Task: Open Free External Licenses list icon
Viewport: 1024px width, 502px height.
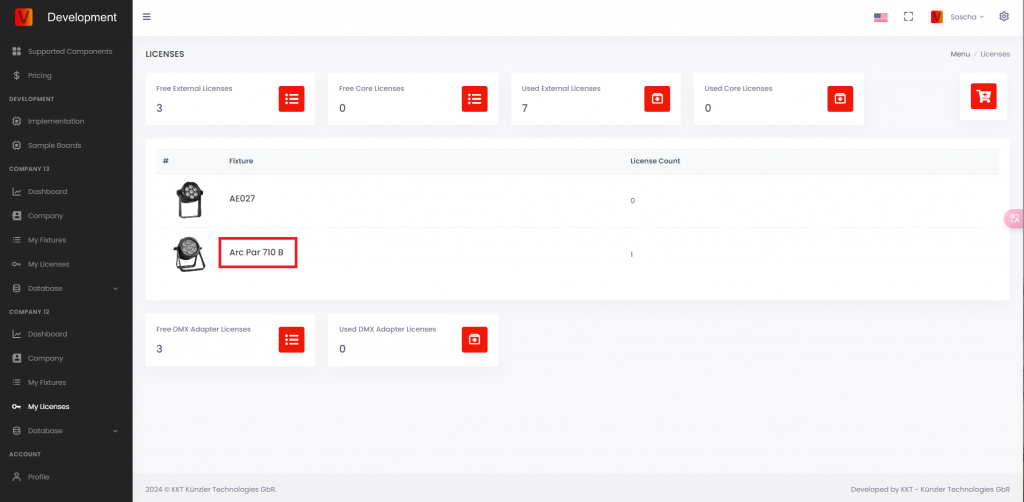Action: pos(291,98)
